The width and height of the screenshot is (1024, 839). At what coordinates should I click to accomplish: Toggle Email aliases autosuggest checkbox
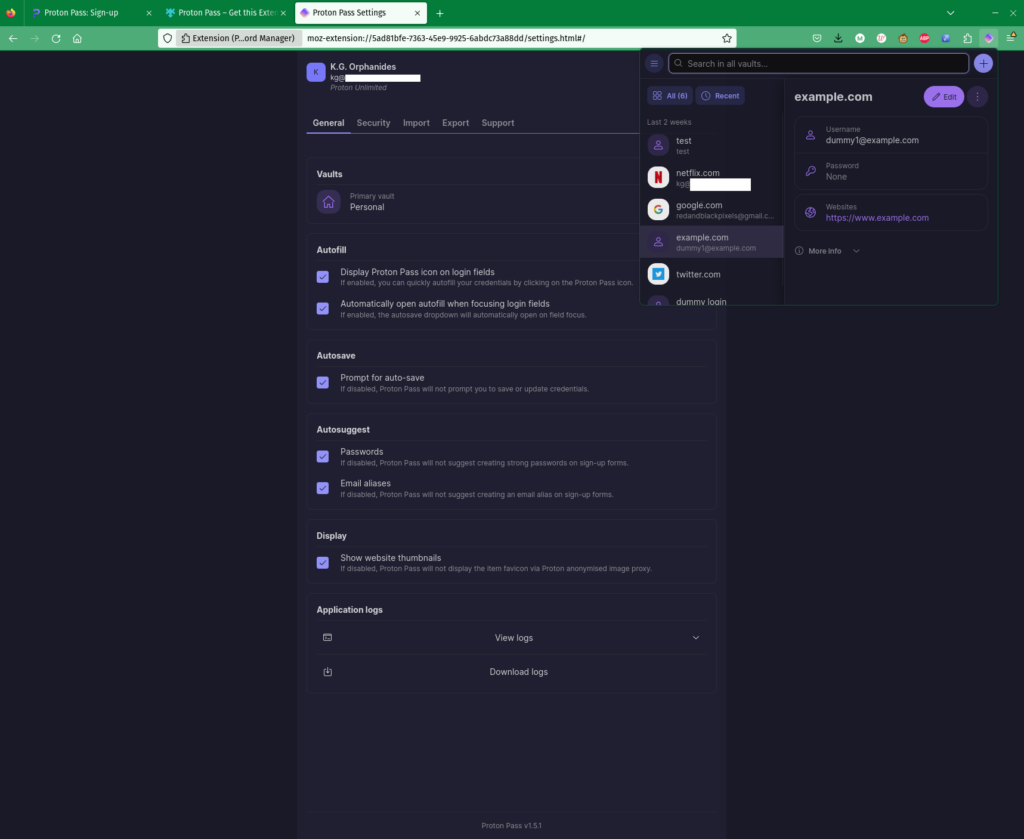323,488
